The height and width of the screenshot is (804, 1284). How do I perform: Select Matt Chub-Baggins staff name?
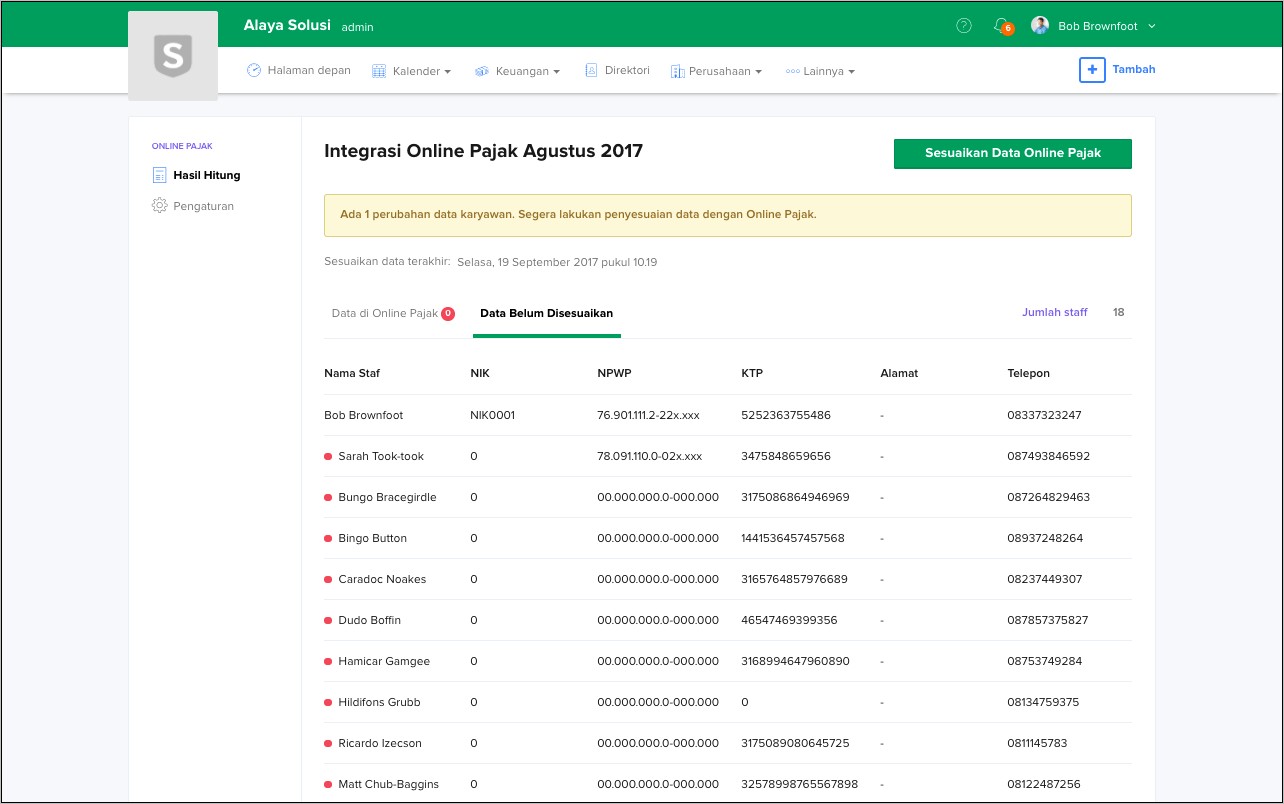click(x=388, y=784)
